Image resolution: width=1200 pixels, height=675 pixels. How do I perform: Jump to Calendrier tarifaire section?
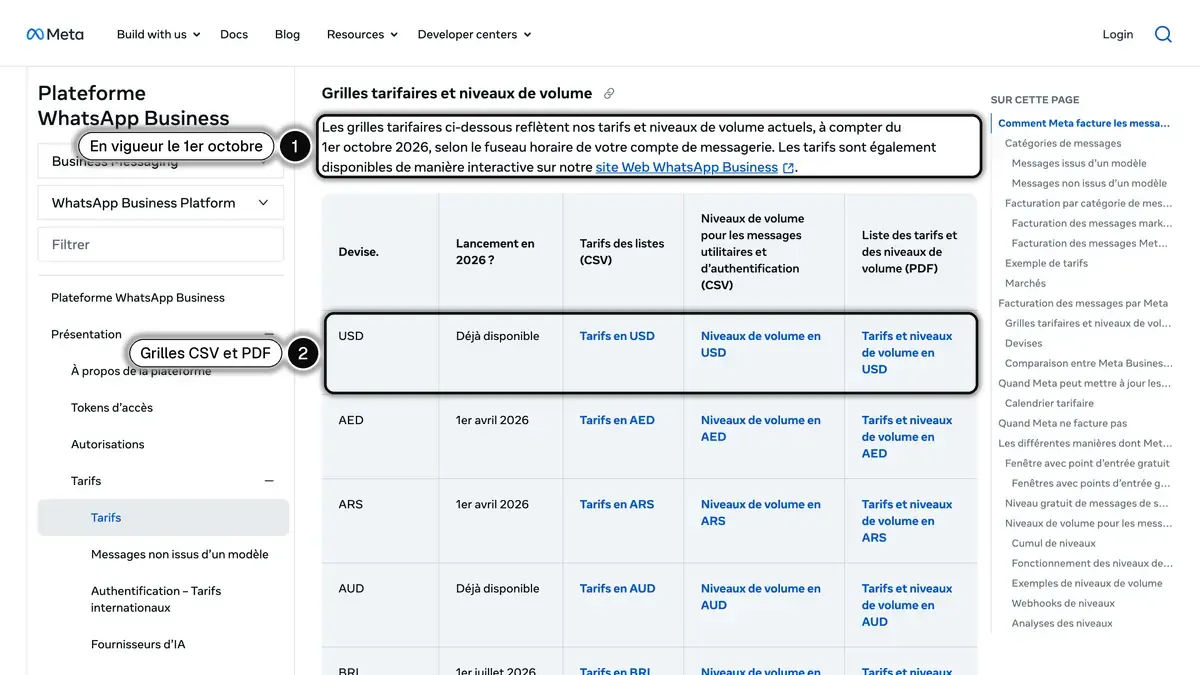(1049, 403)
